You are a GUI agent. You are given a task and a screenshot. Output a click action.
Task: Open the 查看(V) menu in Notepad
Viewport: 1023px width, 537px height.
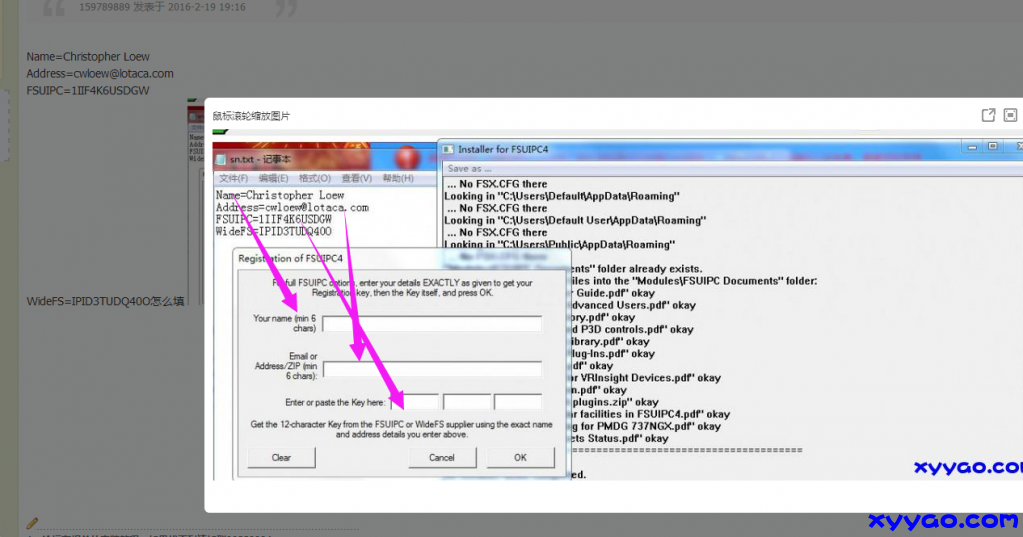tap(356, 178)
